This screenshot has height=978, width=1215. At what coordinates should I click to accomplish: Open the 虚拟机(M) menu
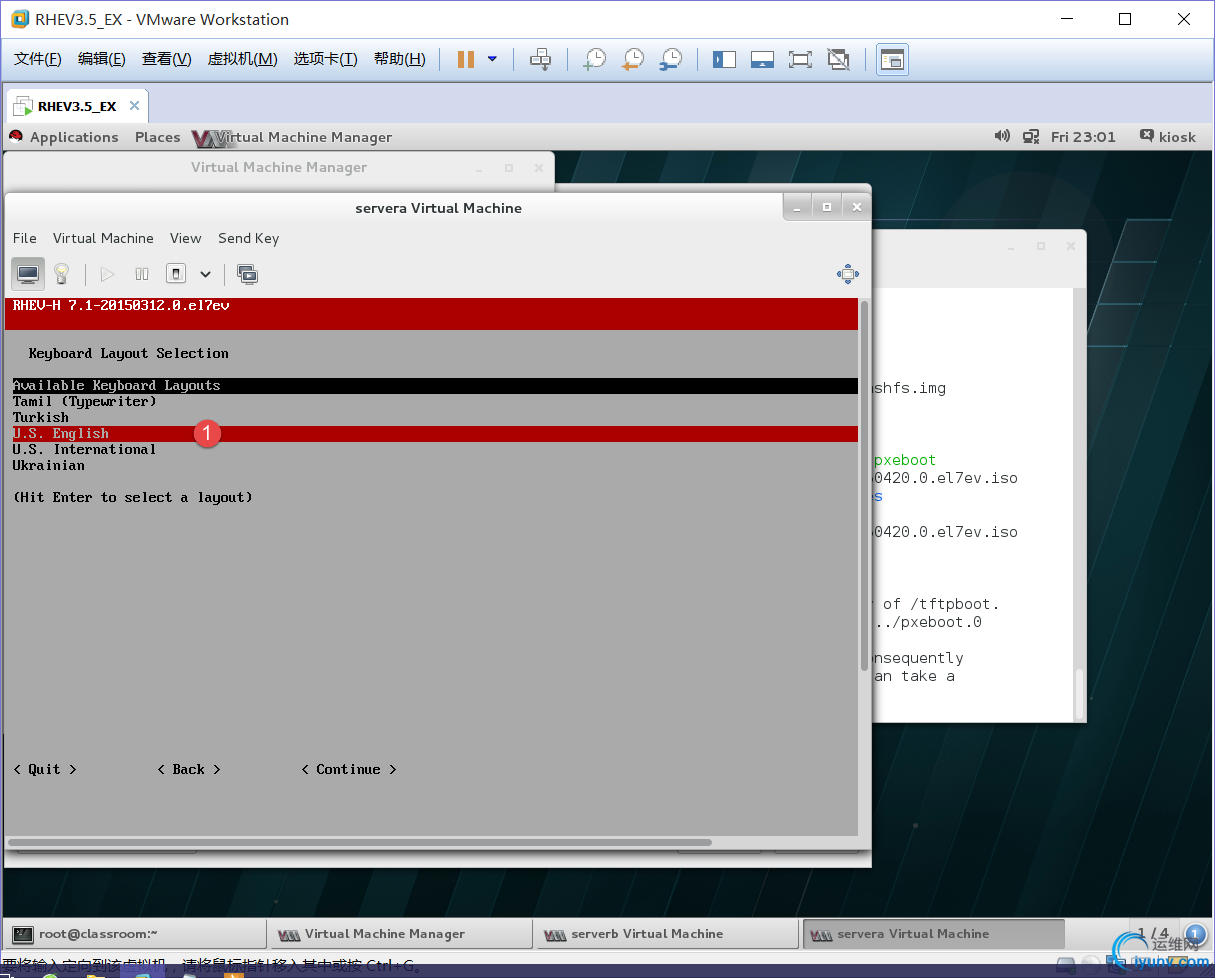click(x=242, y=59)
